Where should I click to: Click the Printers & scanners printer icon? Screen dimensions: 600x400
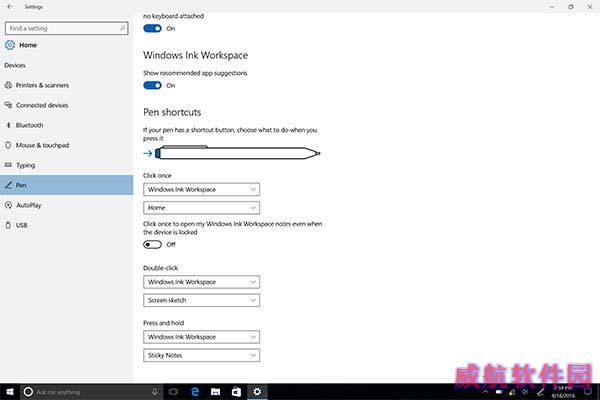(x=8, y=85)
